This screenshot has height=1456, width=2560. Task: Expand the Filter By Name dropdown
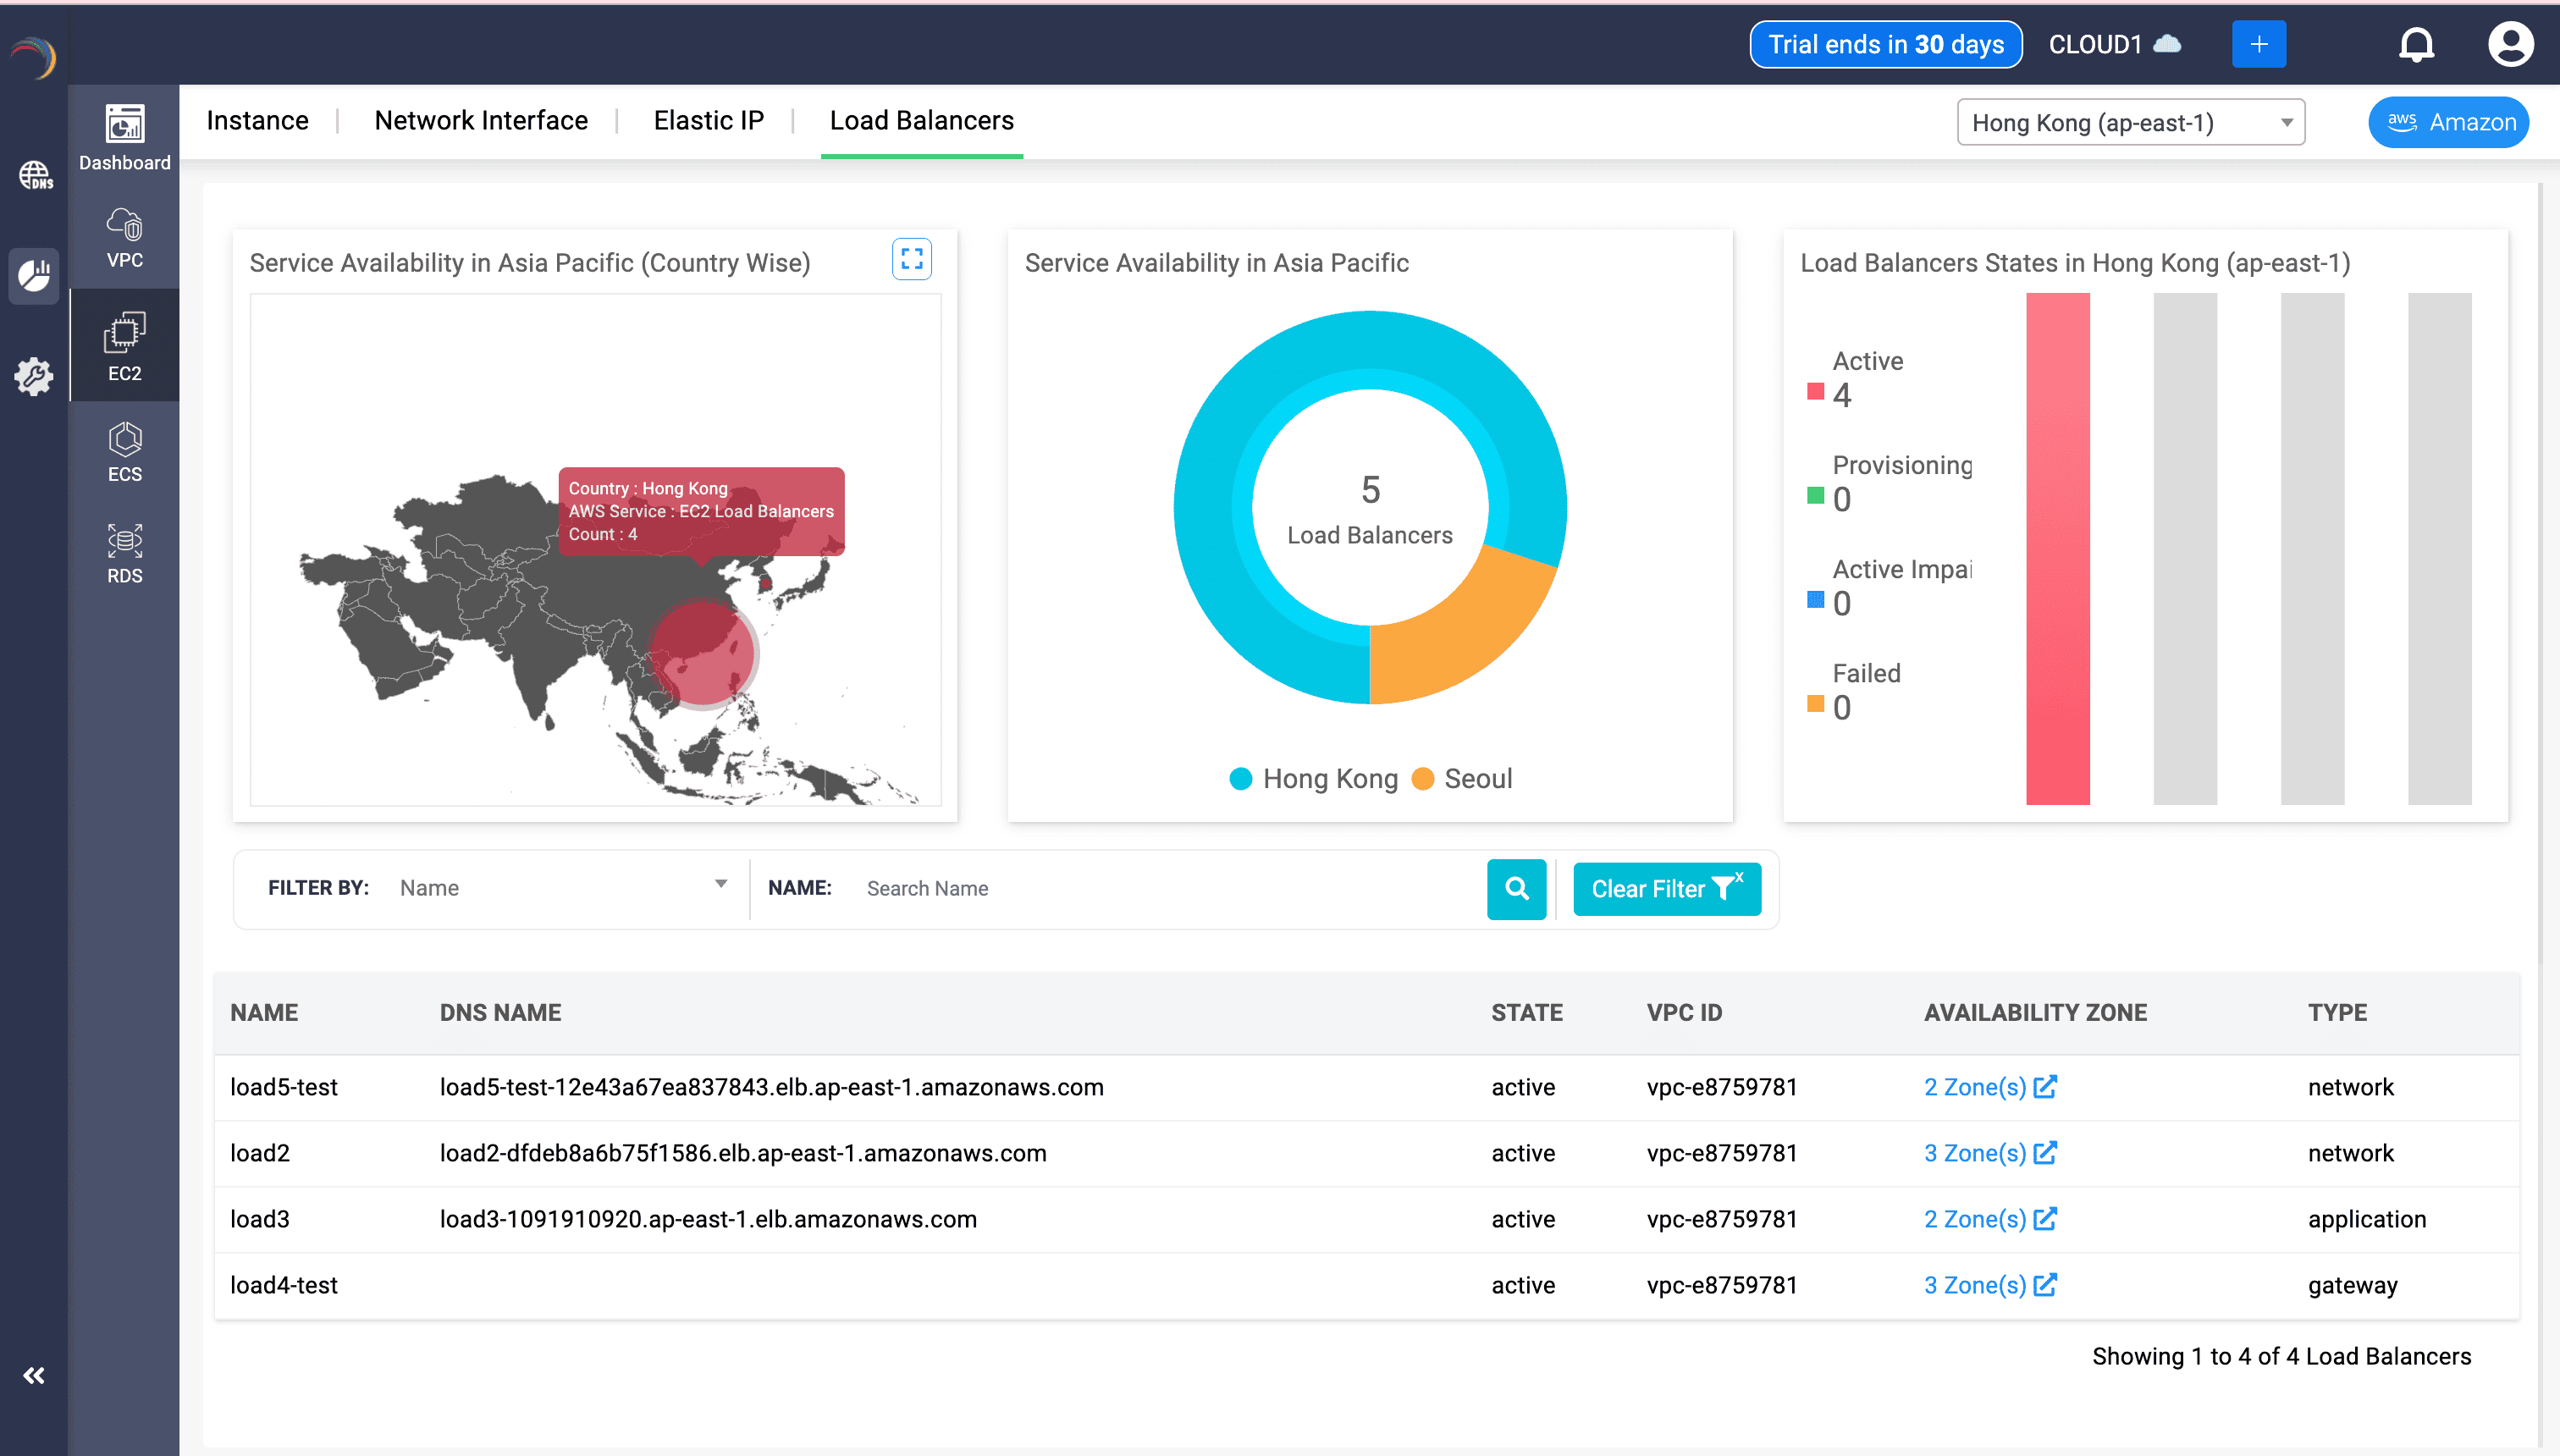(x=562, y=888)
